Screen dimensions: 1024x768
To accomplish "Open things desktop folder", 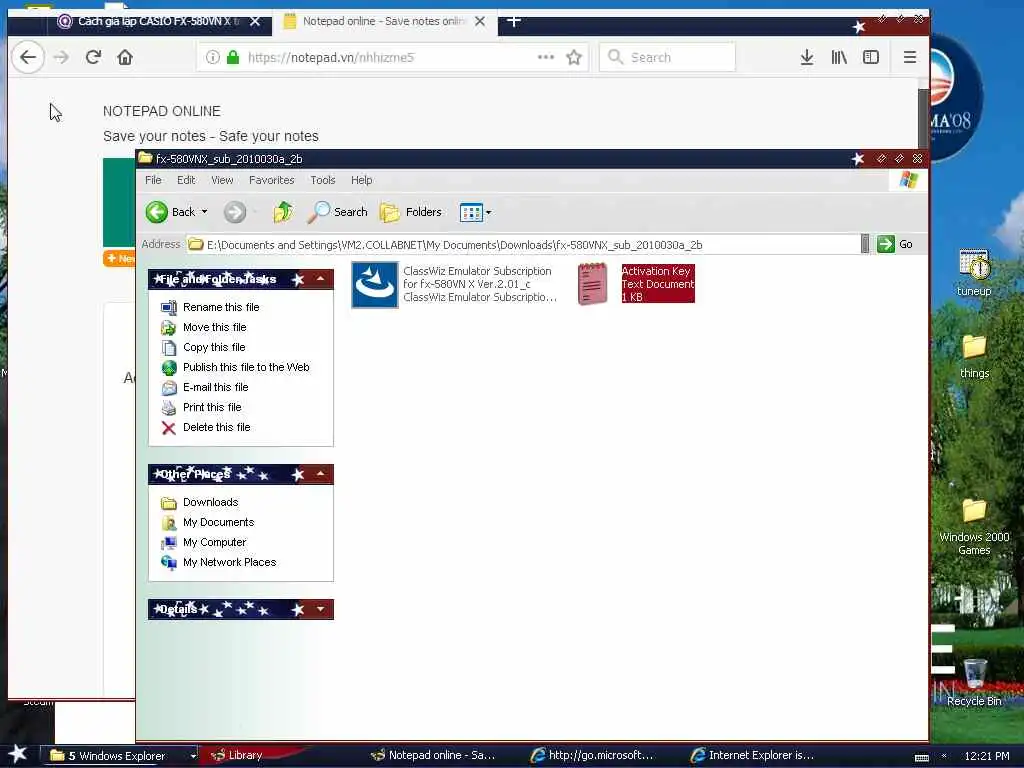I will coord(974,357).
